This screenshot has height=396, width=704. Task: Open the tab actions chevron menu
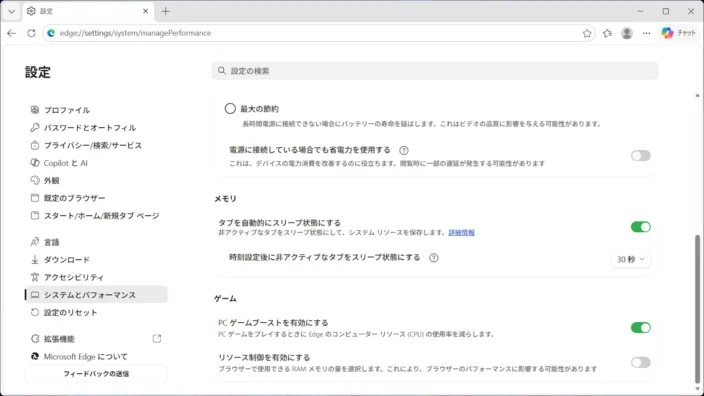tap(12, 11)
